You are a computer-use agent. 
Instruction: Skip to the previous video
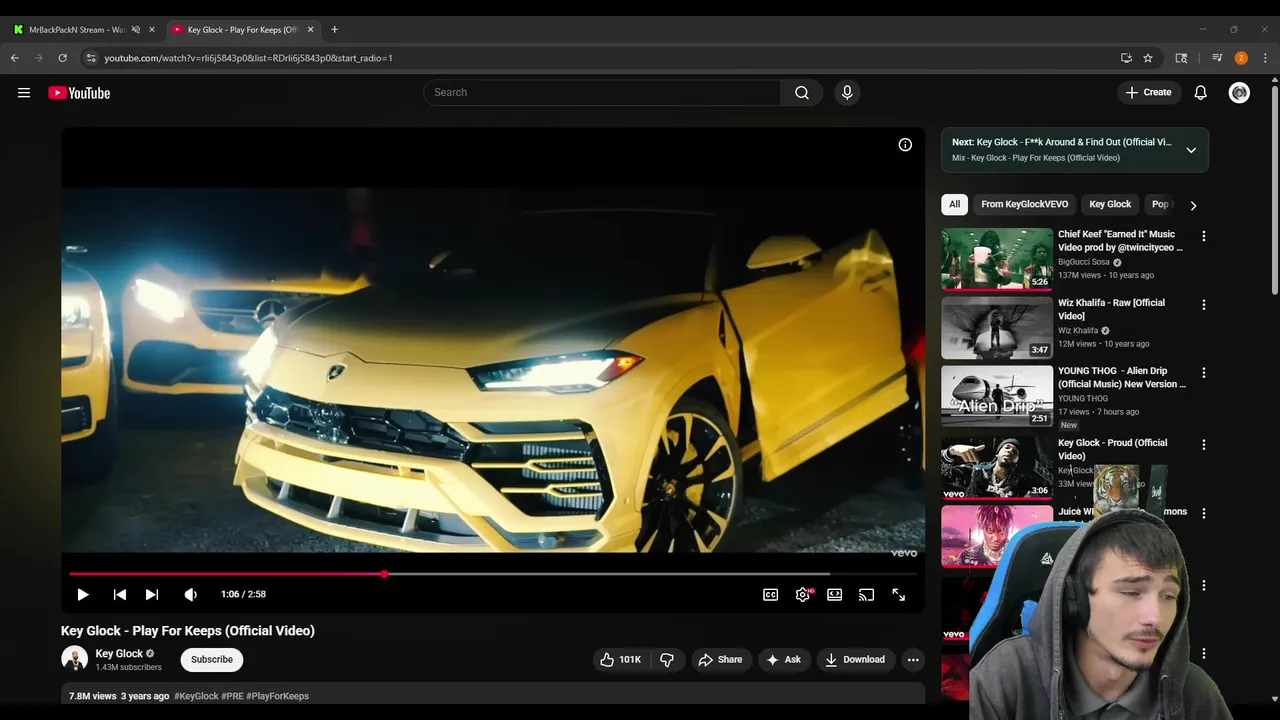pos(119,594)
